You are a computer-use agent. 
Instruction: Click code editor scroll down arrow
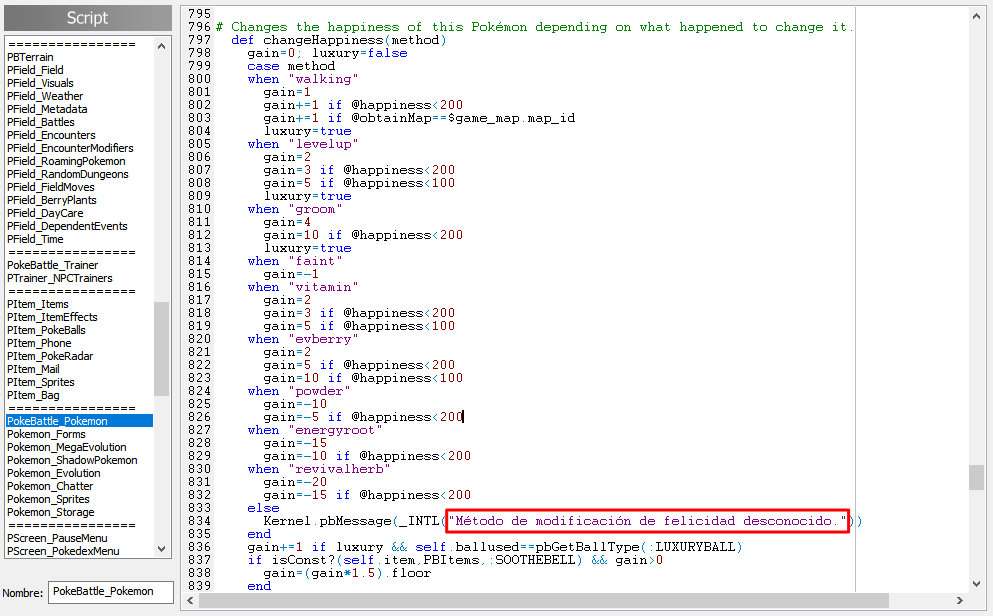(977, 583)
